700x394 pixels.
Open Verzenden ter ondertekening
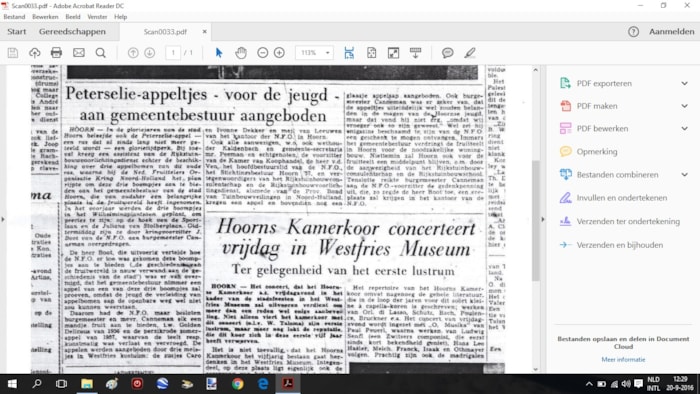(x=628, y=221)
